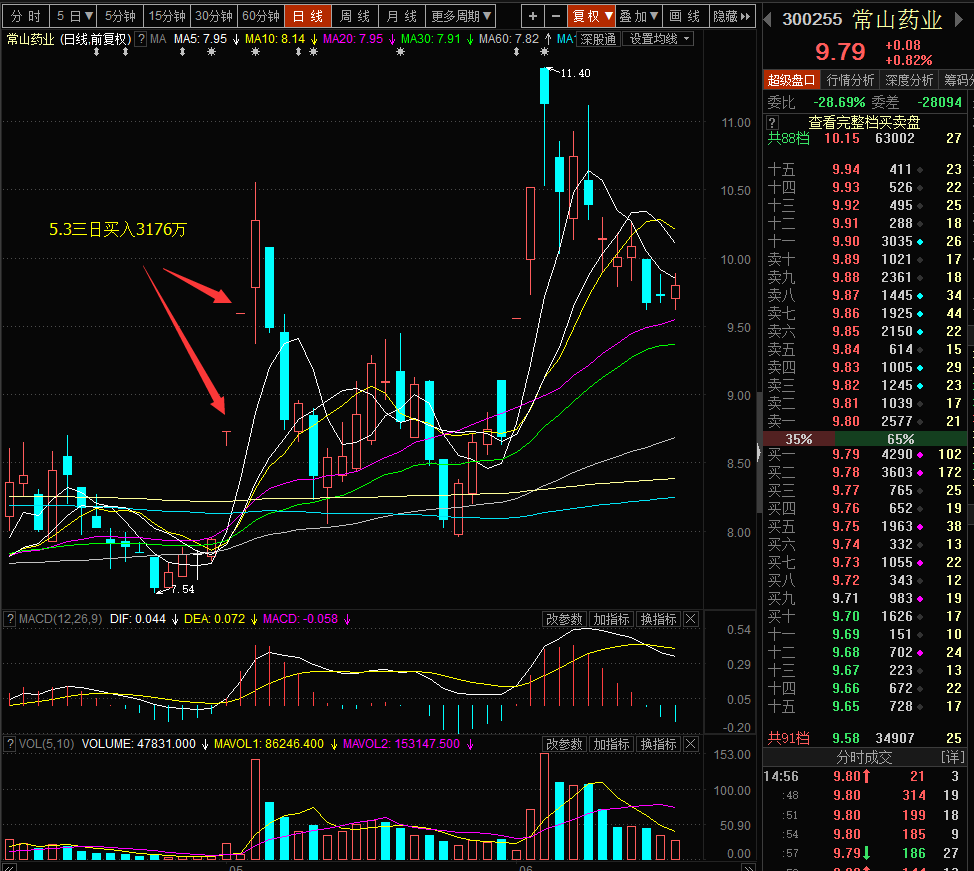Open the 5日 dropdown

73,16
